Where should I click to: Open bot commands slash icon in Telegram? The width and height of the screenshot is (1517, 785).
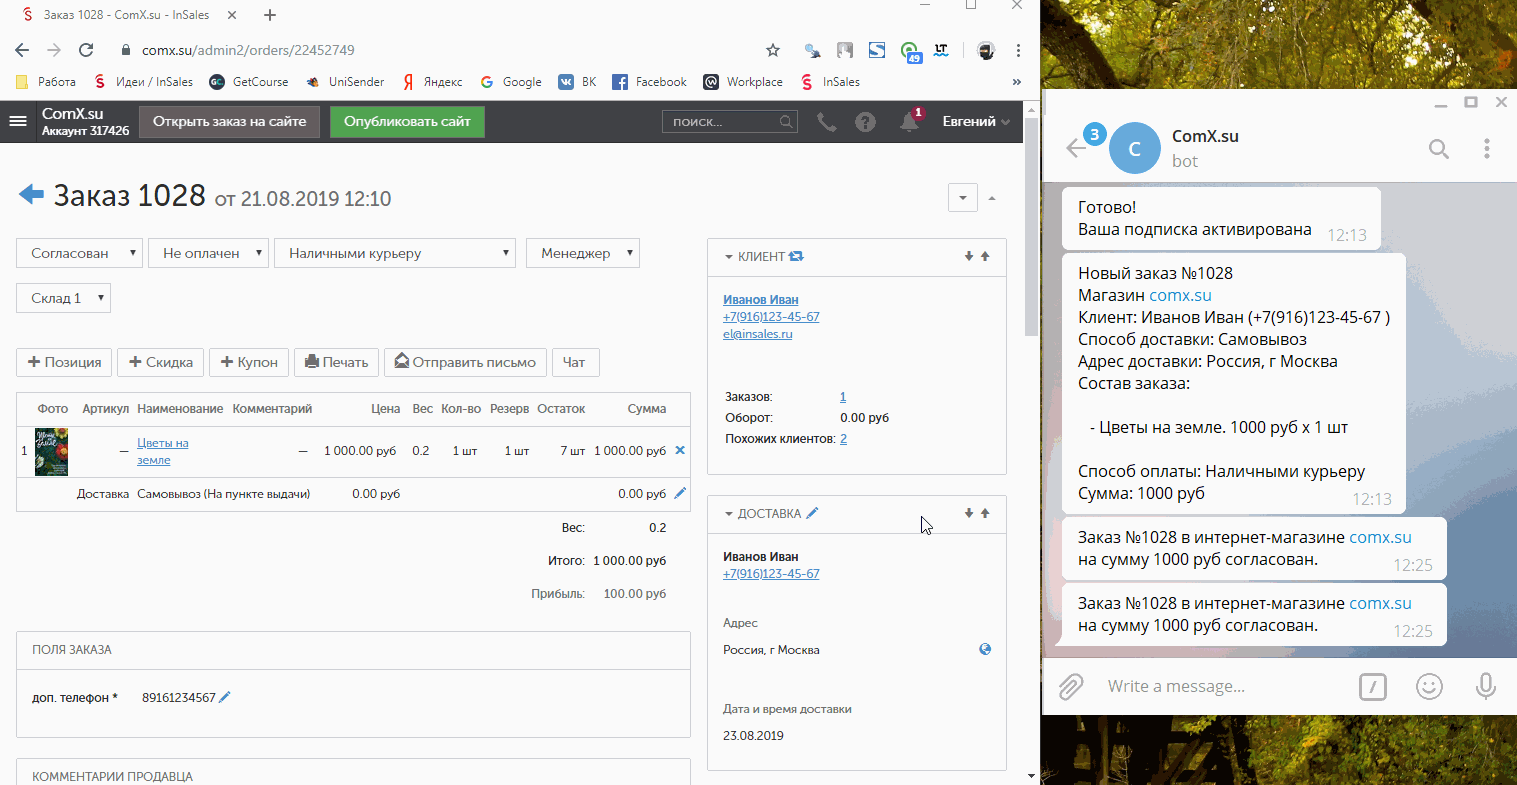(1373, 686)
